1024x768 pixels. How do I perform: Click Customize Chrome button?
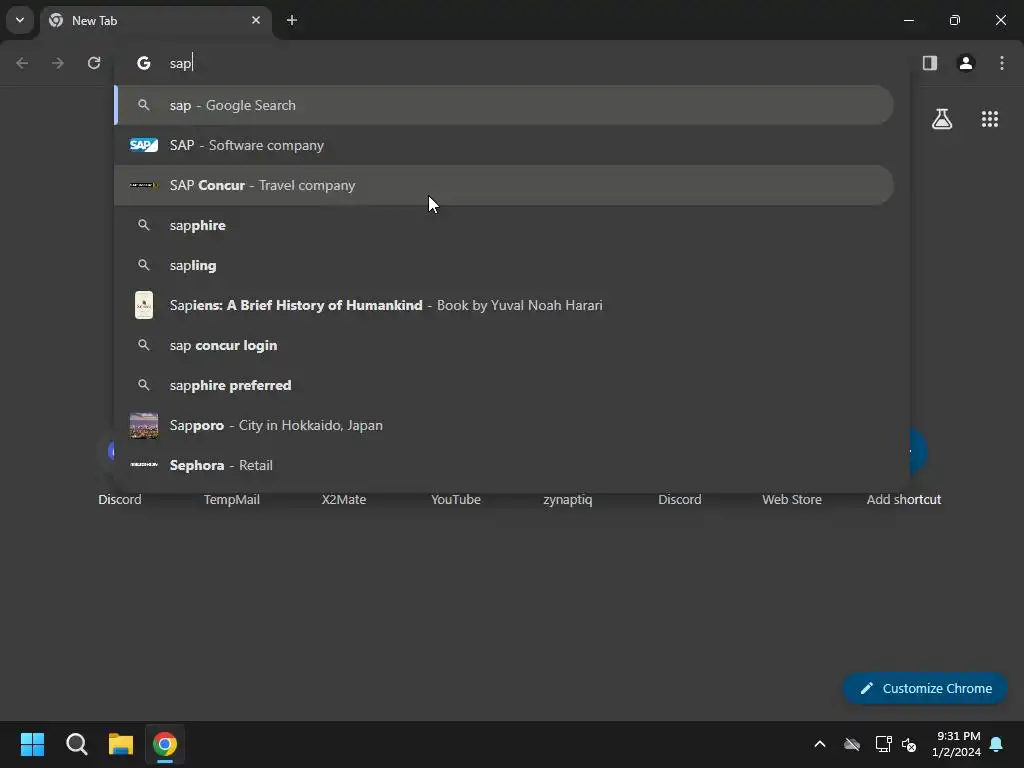pyautogui.click(x=925, y=688)
